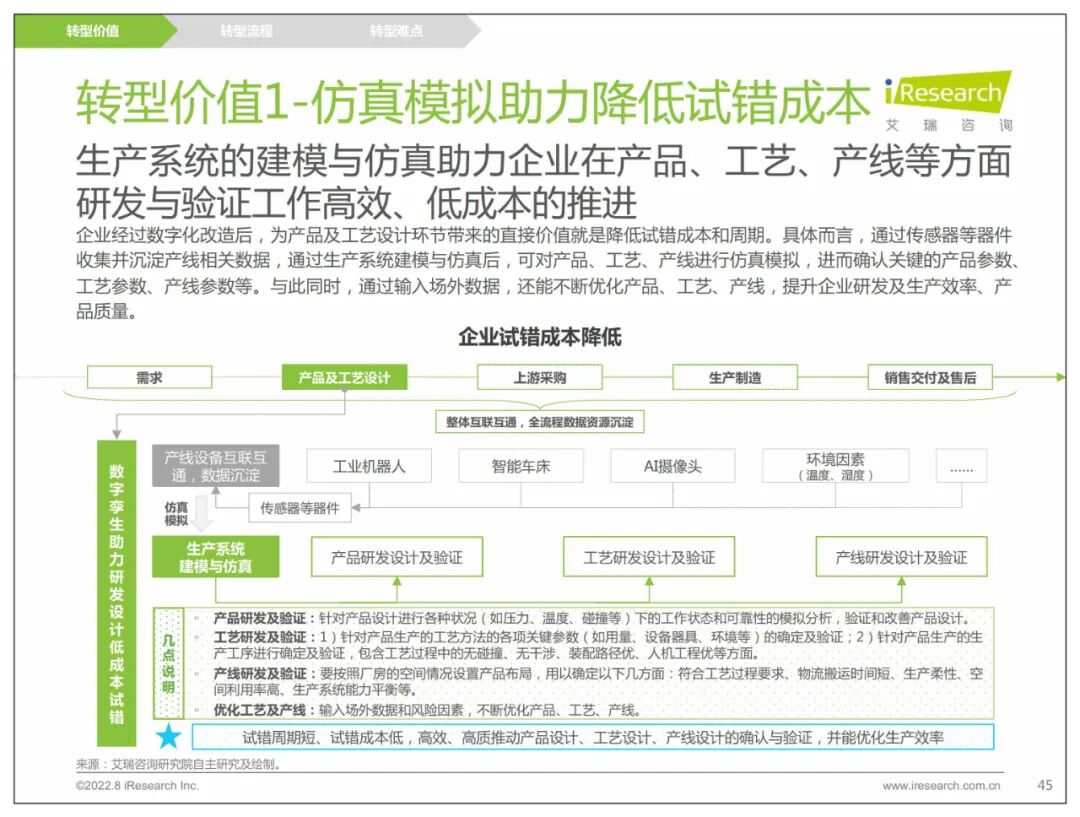Screen dimensions: 1080x817
Task: Select the highlighted 产品及工艺设计 box
Action: point(344,378)
